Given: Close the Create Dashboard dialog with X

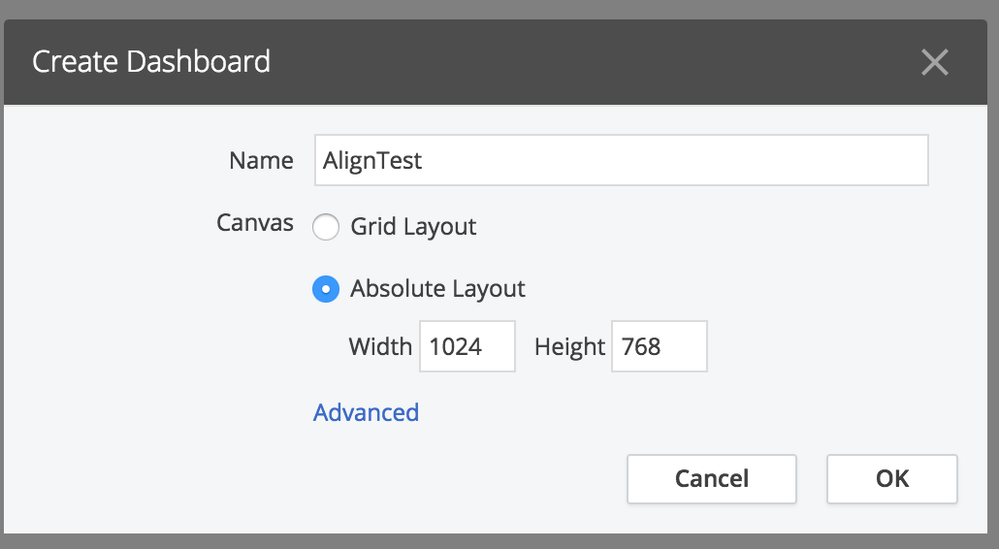Looking at the screenshot, I should point(934,63).
